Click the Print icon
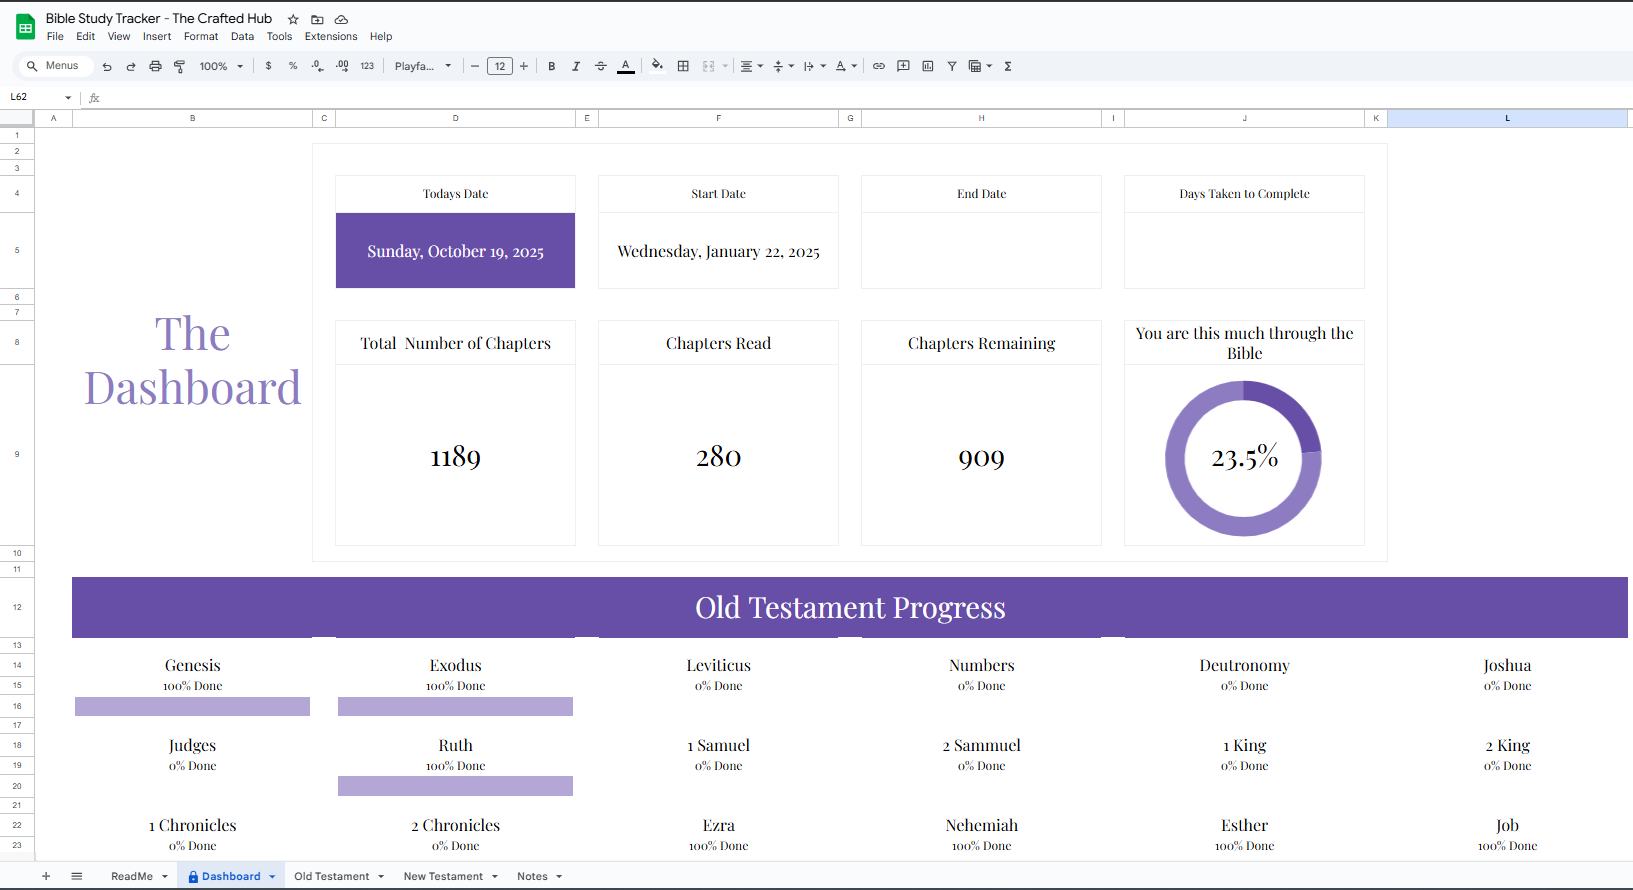Image resolution: width=1633 pixels, height=890 pixels. tap(155, 66)
